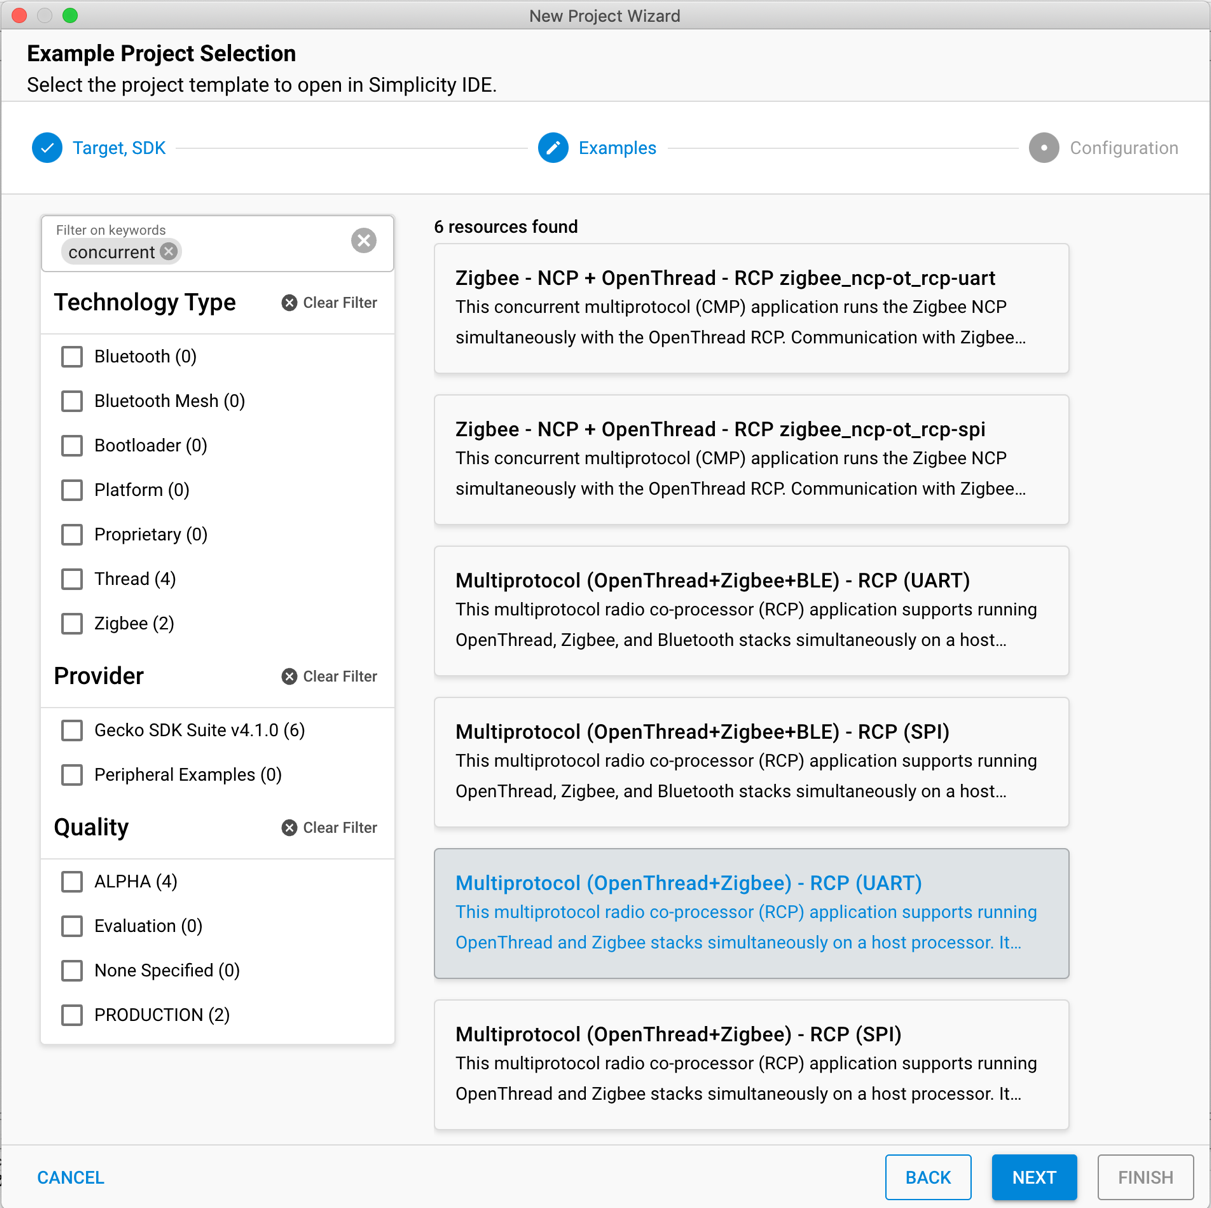Screen dimensions: 1211x1208
Task: Tick Gecko SDK Suite v4.1.0 checkbox
Action: tap(72, 731)
